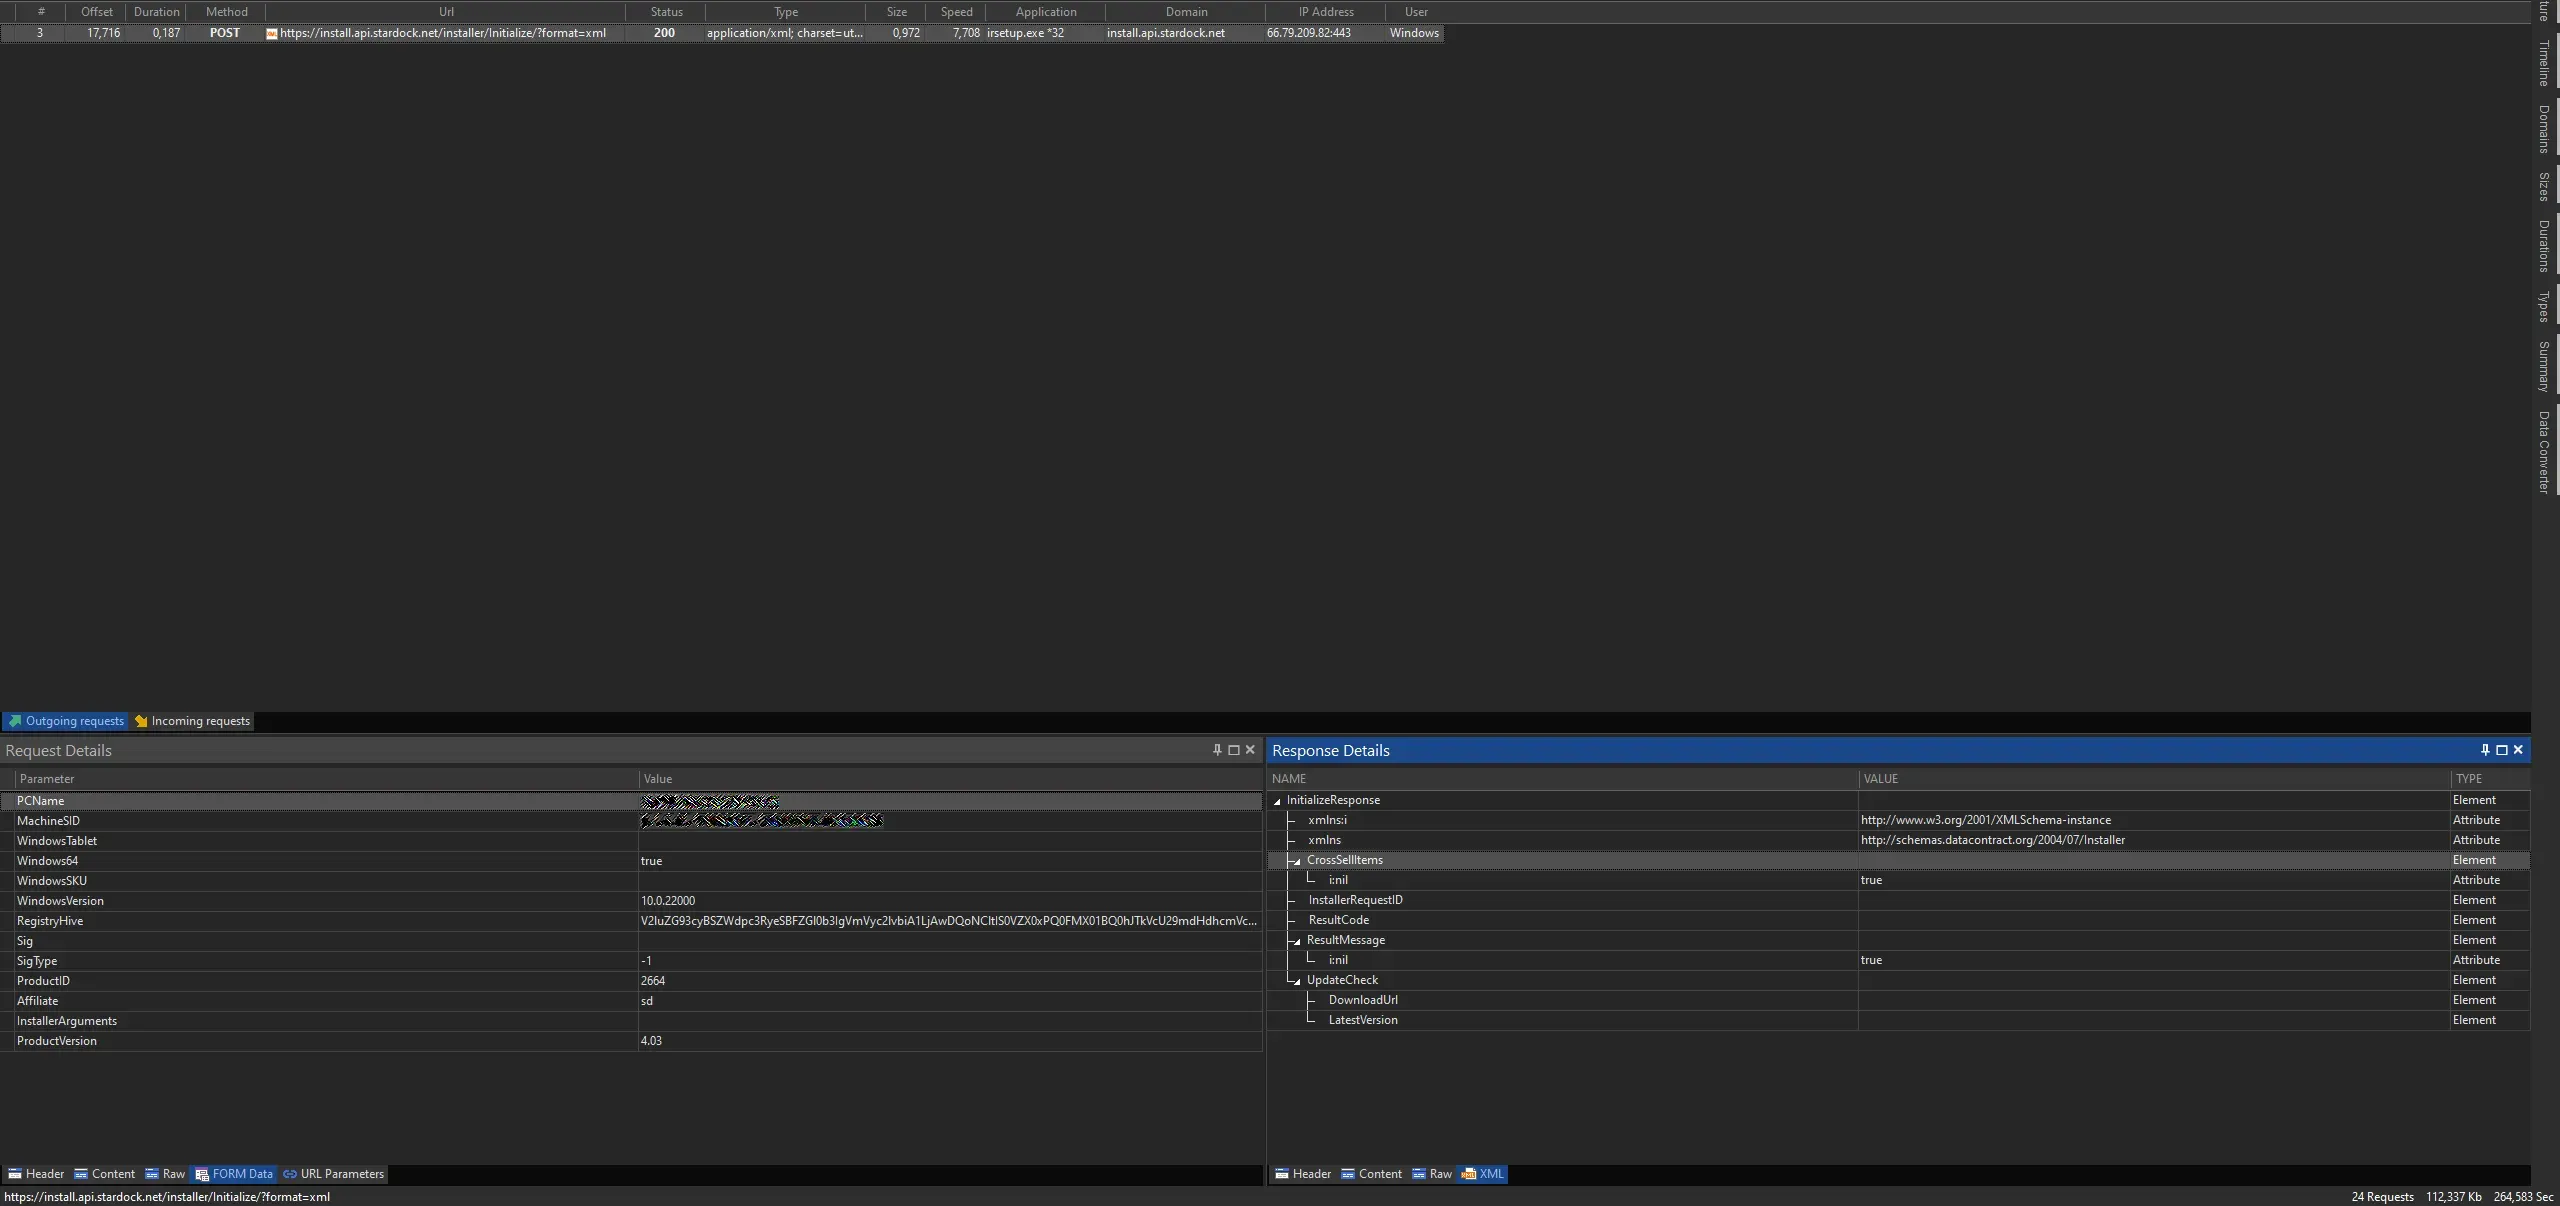Sort requests by Duration column

pos(156,12)
